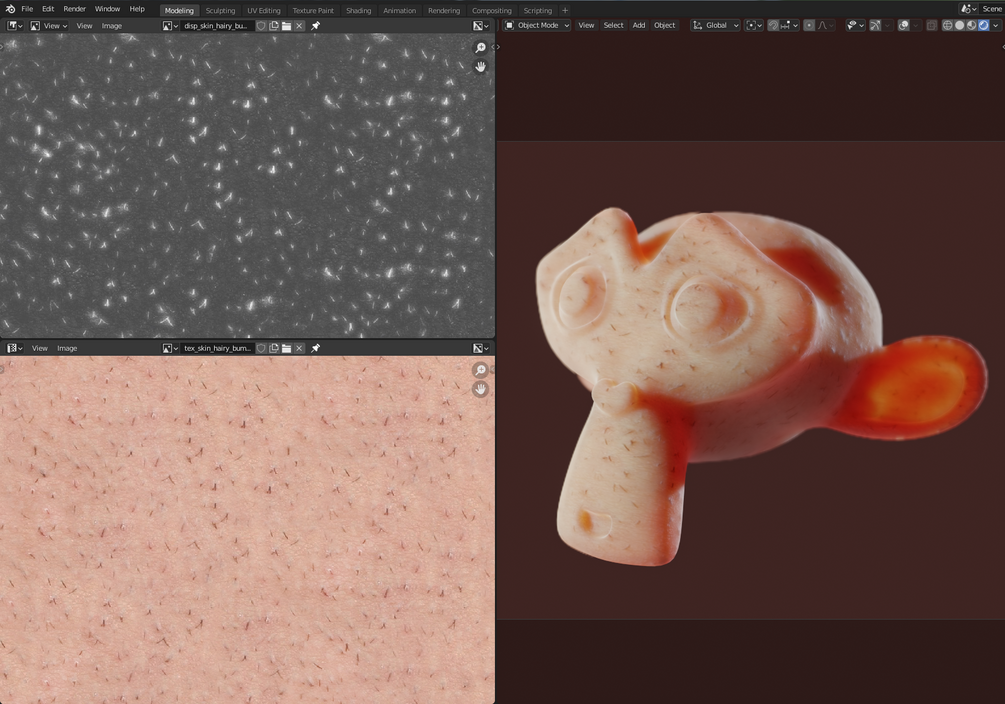Toggle pin image in top image editor
Image resolution: width=1005 pixels, height=704 pixels.
click(x=315, y=26)
